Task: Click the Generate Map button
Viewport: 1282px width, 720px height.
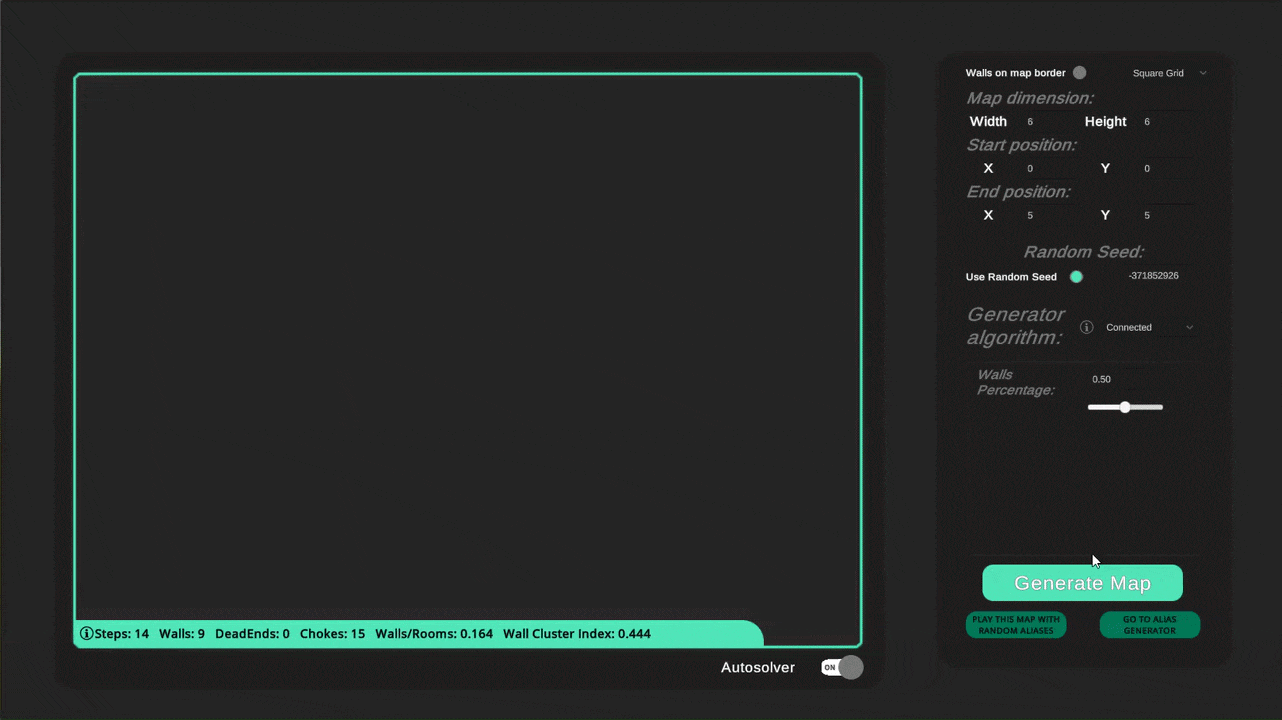Action: 1082,583
